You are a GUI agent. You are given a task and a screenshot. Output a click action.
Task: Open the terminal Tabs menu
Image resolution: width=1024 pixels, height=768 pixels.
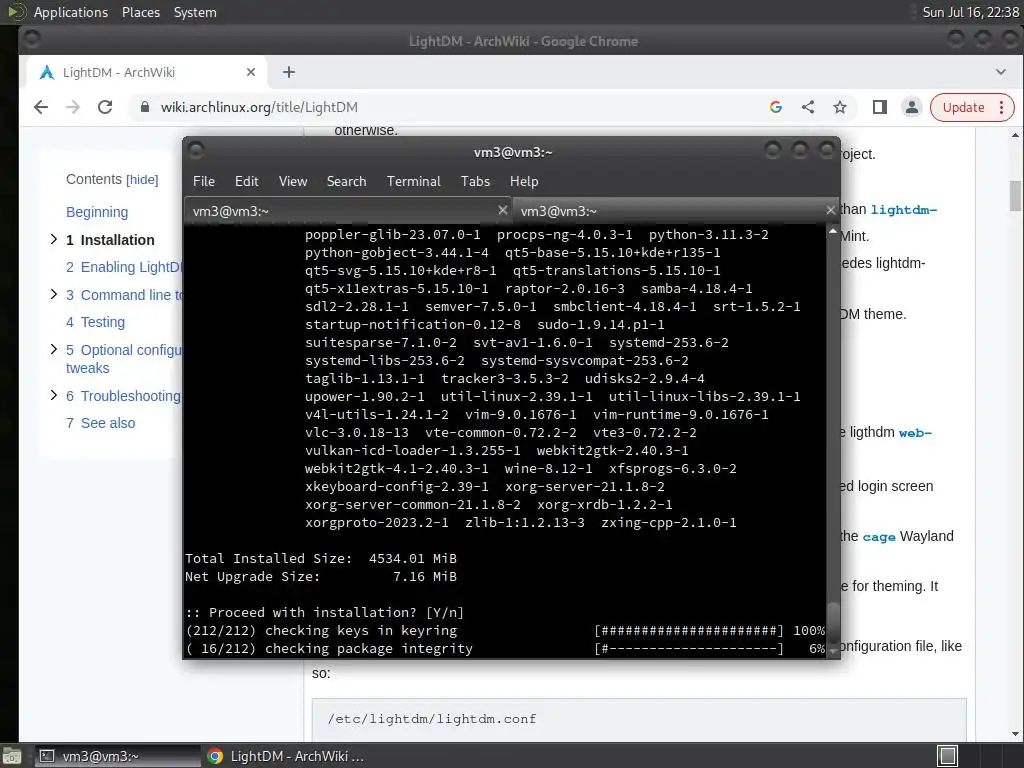pyautogui.click(x=475, y=182)
